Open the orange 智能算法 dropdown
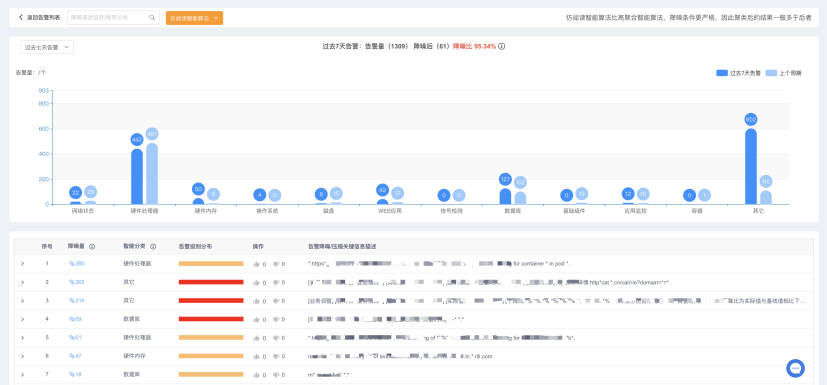Image resolution: width=827 pixels, height=385 pixels. click(194, 18)
